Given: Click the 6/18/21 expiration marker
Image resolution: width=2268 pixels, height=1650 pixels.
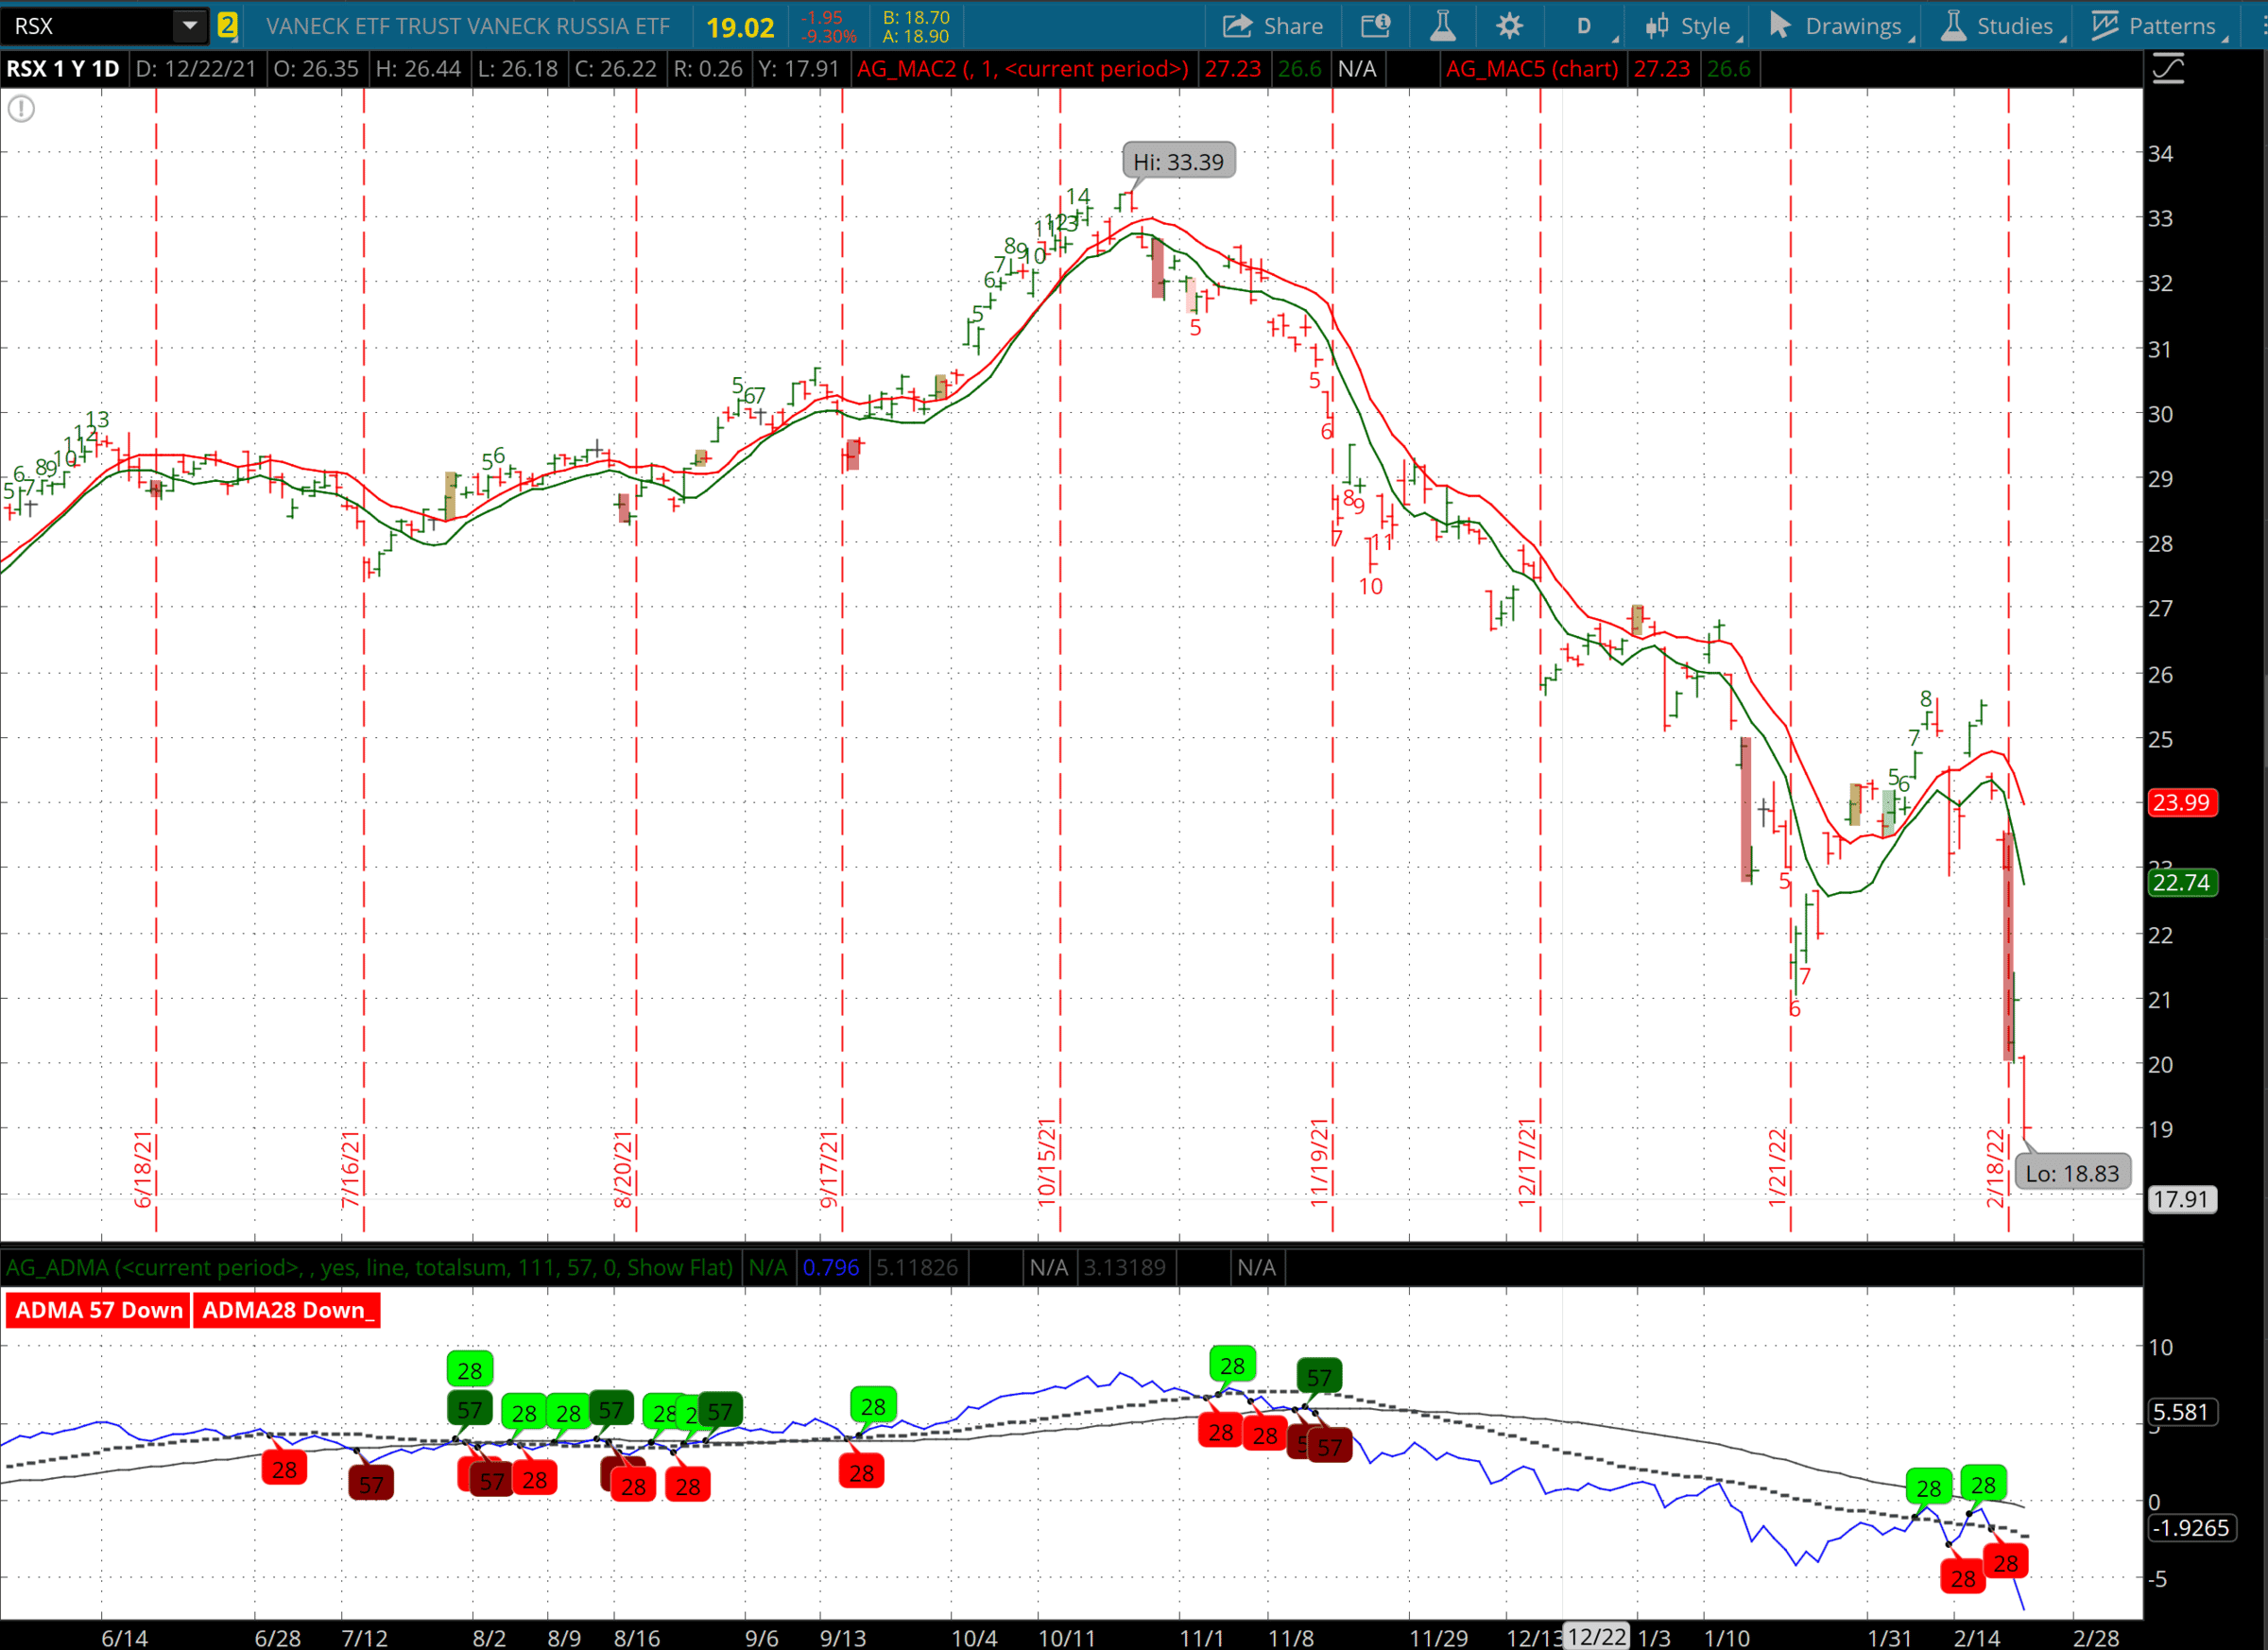Looking at the screenshot, I should coord(143,1169).
